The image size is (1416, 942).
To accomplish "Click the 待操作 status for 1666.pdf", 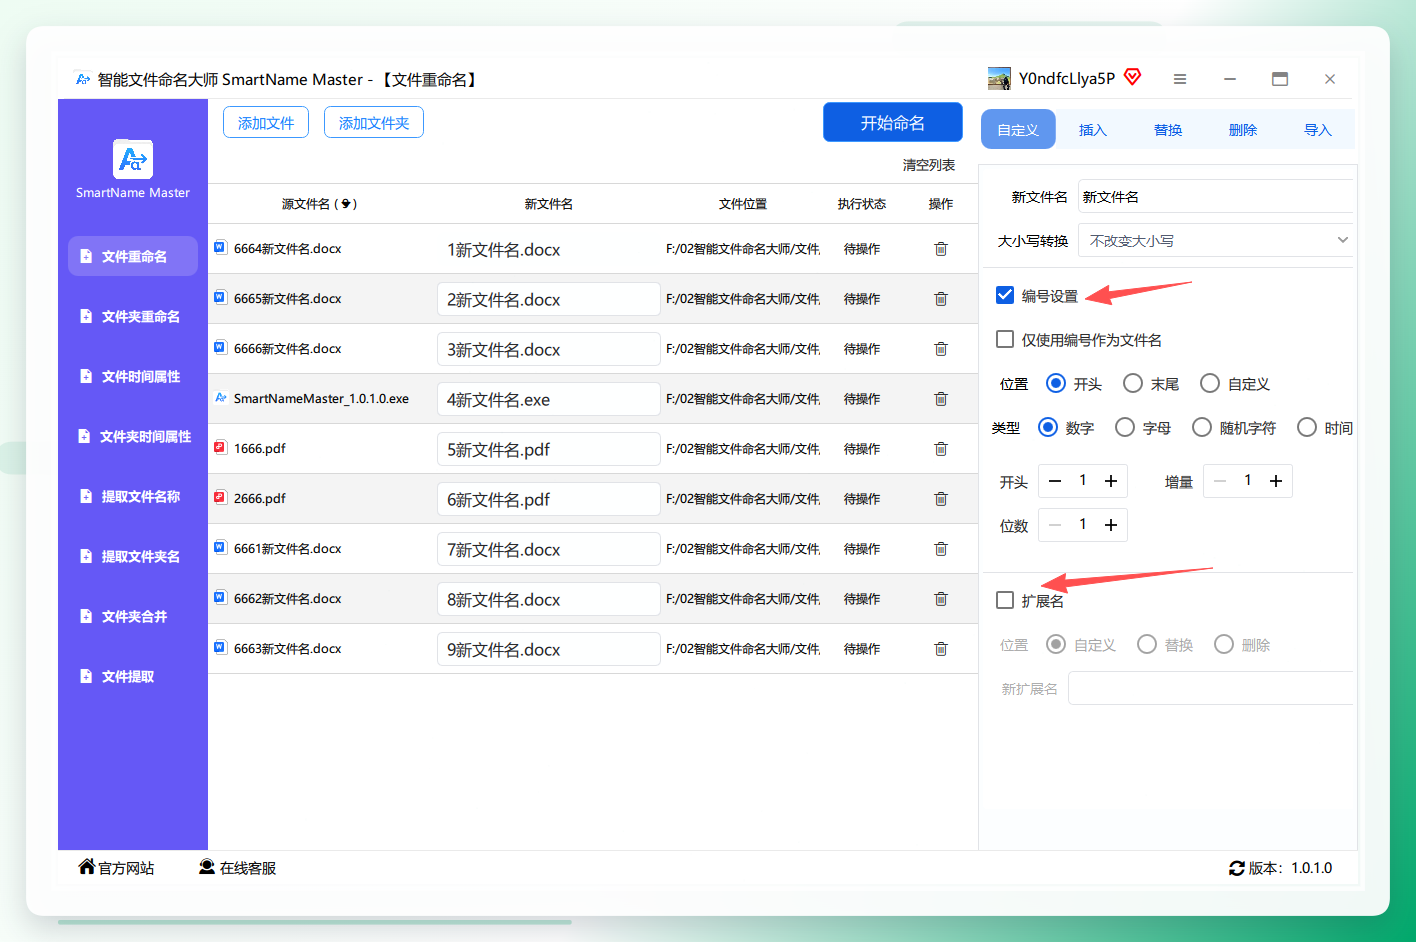I will pos(862,449).
